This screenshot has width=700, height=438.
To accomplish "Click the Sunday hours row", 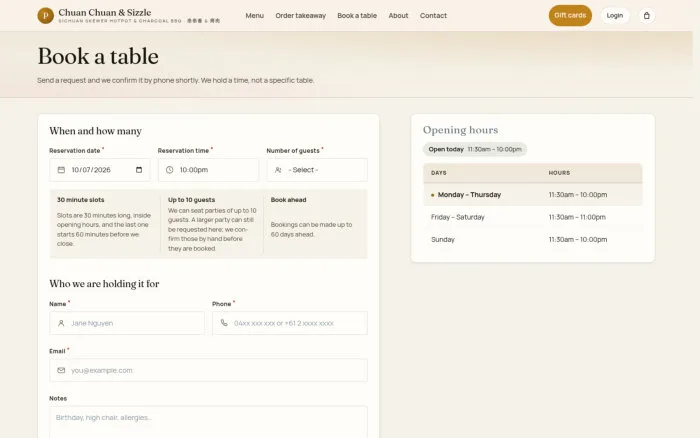I will [533, 239].
